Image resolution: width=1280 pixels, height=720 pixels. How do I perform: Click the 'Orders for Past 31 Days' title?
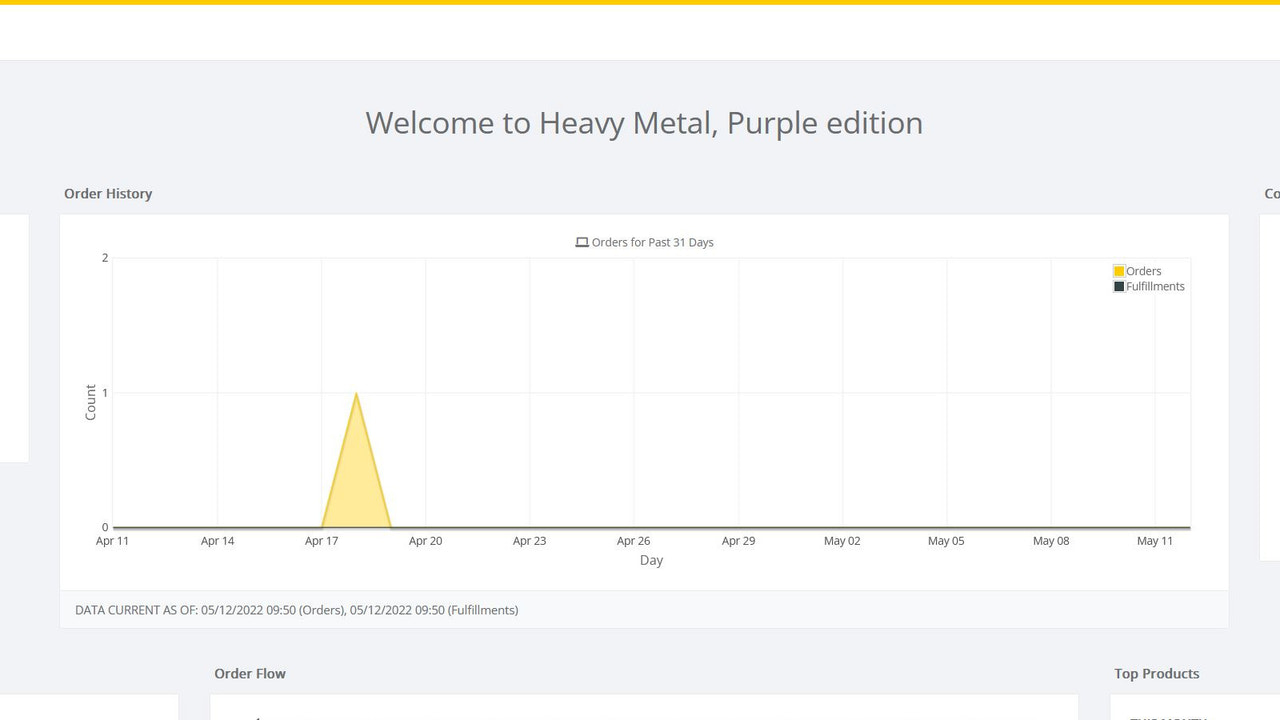tap(652, 242)
